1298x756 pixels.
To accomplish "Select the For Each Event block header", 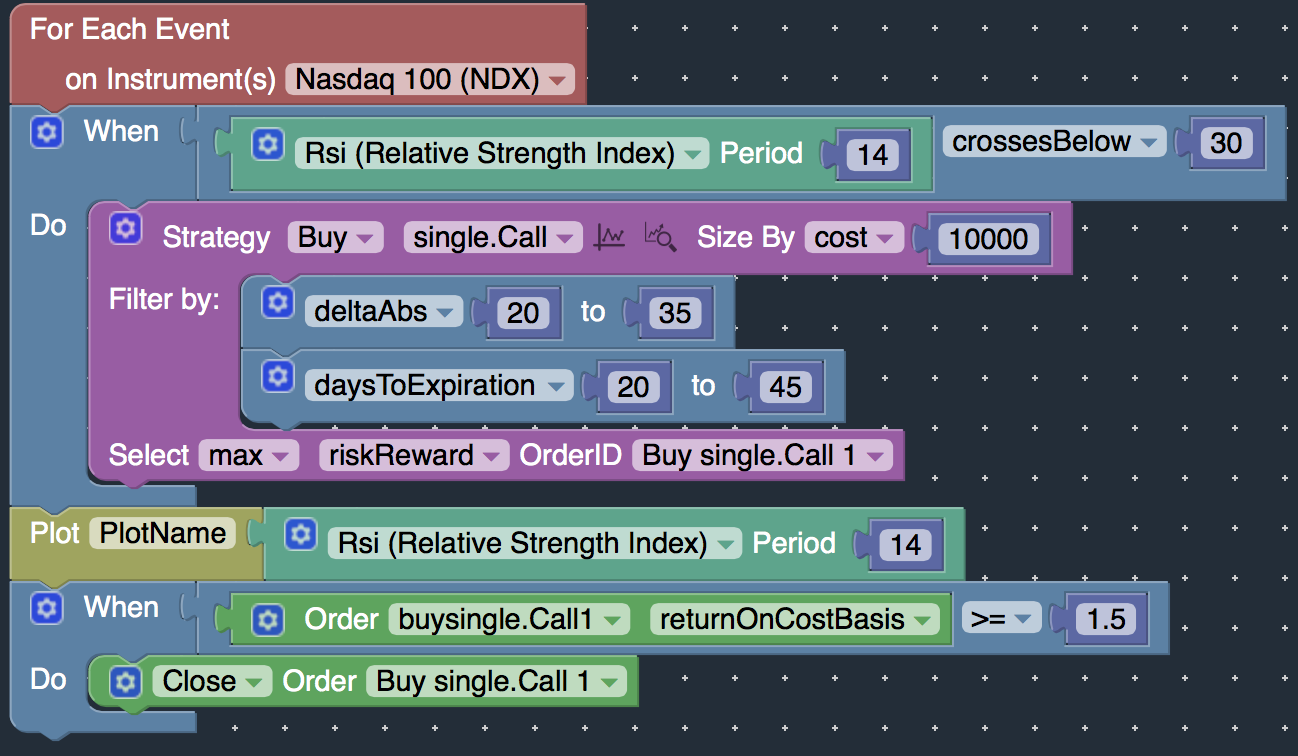I will point(130,29).
